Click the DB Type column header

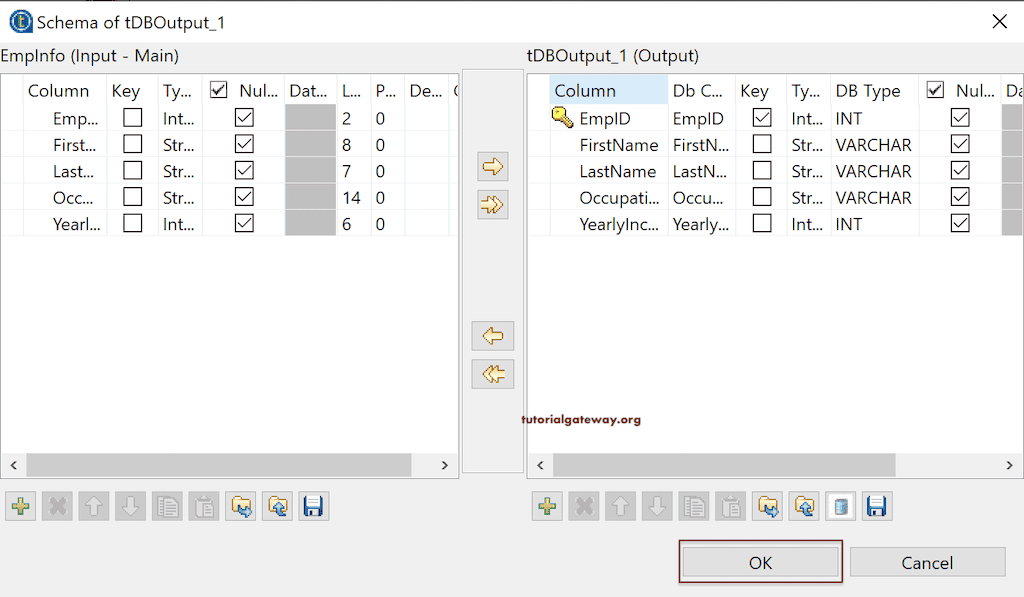tap(868, 91)
